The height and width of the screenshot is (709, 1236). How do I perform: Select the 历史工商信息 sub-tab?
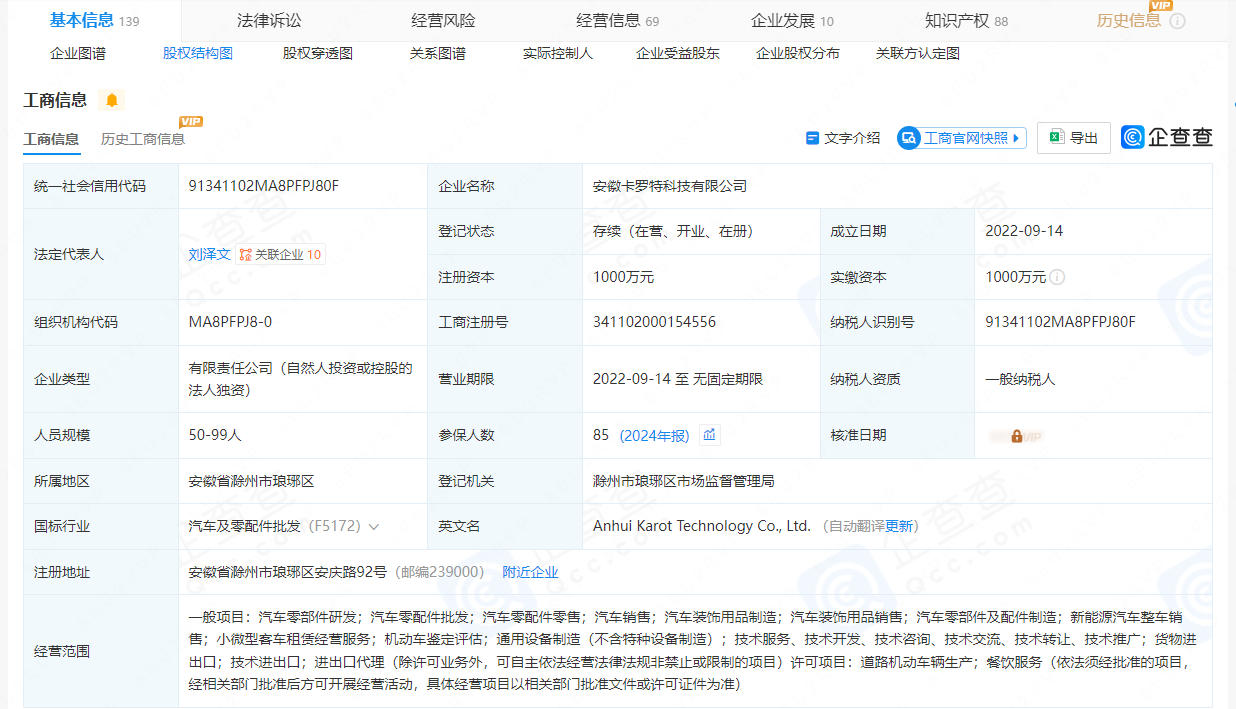(x=143, y=139)
